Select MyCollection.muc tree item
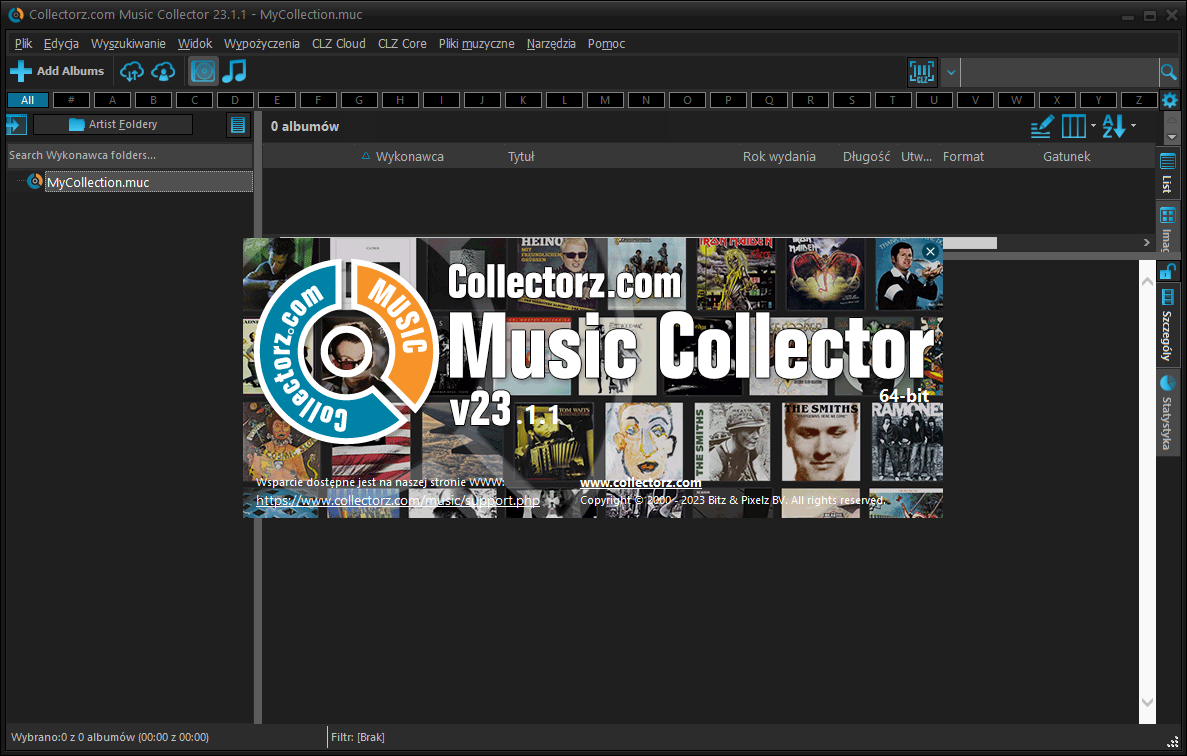Image resolution: width=1187 pixels, height=756 pixels. click(x=148, y=182)
